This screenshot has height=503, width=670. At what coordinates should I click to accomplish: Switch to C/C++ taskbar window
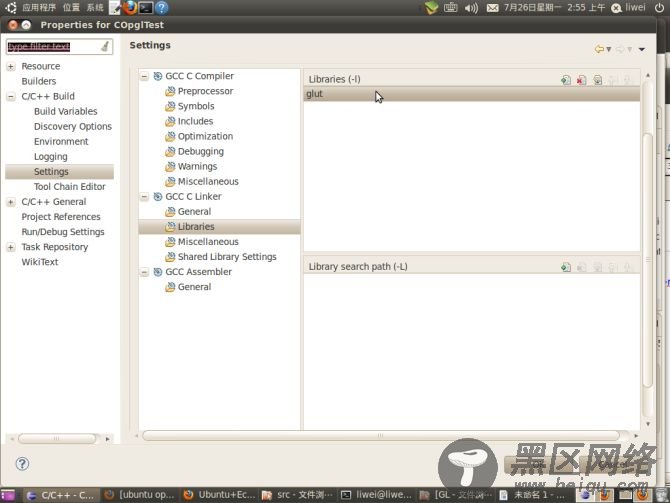[x=61, y=495]
